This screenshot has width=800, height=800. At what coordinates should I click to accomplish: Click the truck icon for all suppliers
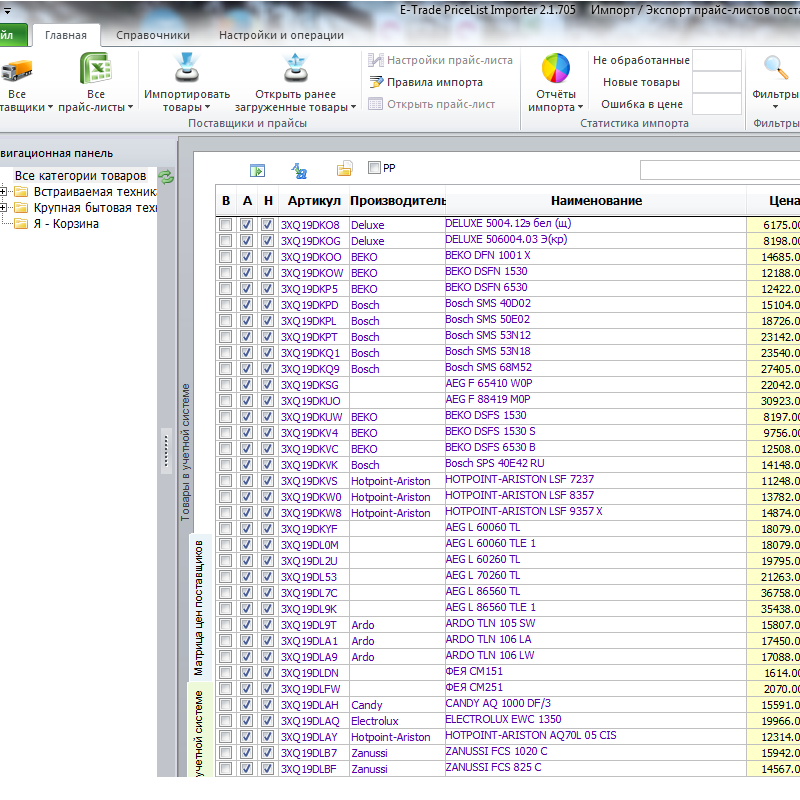click(x=16, y=70)
